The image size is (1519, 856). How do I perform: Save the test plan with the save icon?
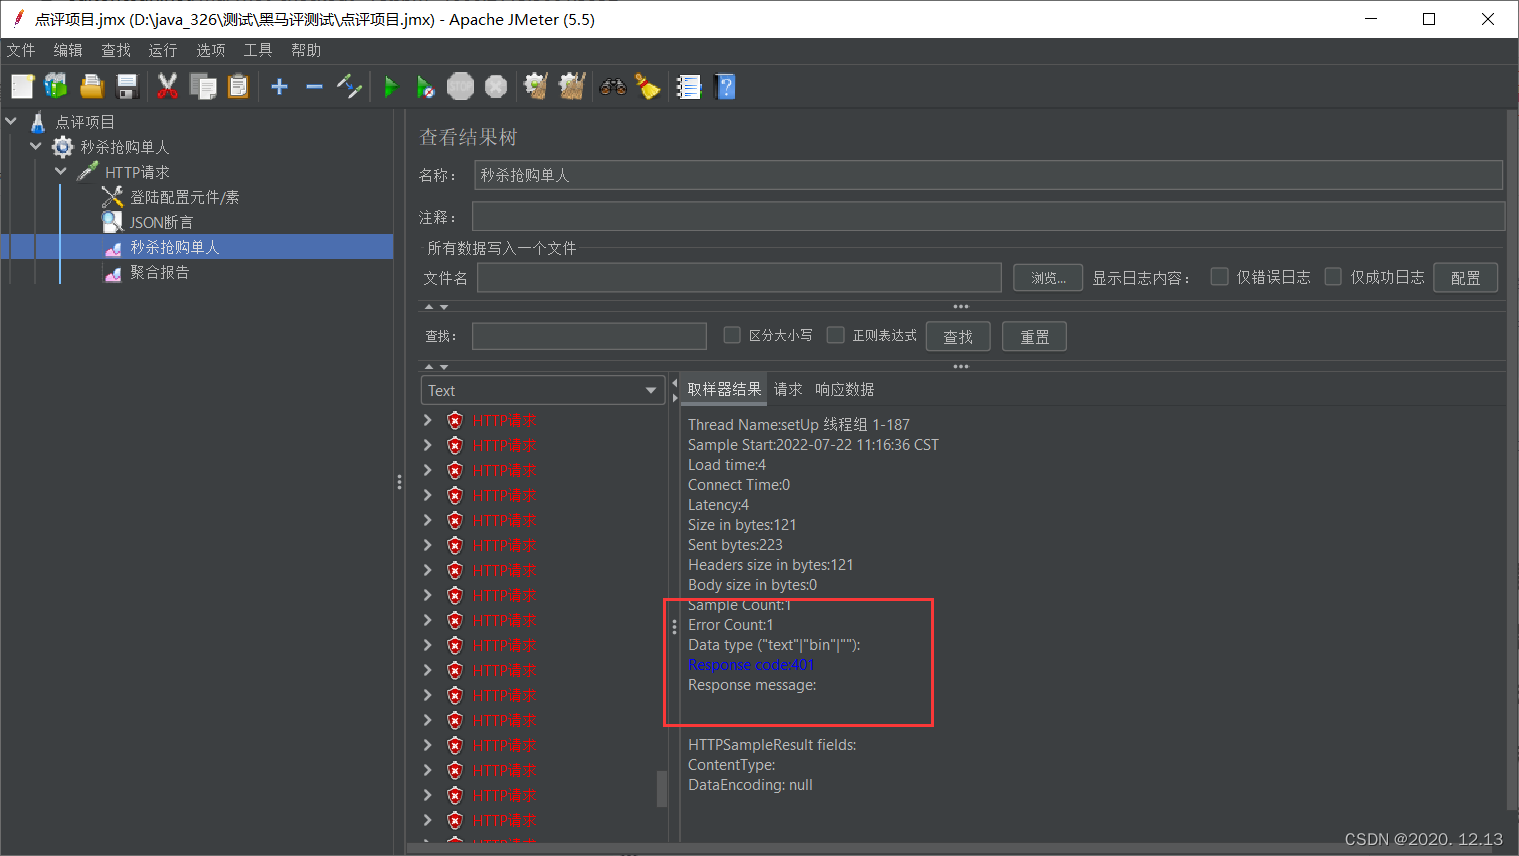click(127, 86)
